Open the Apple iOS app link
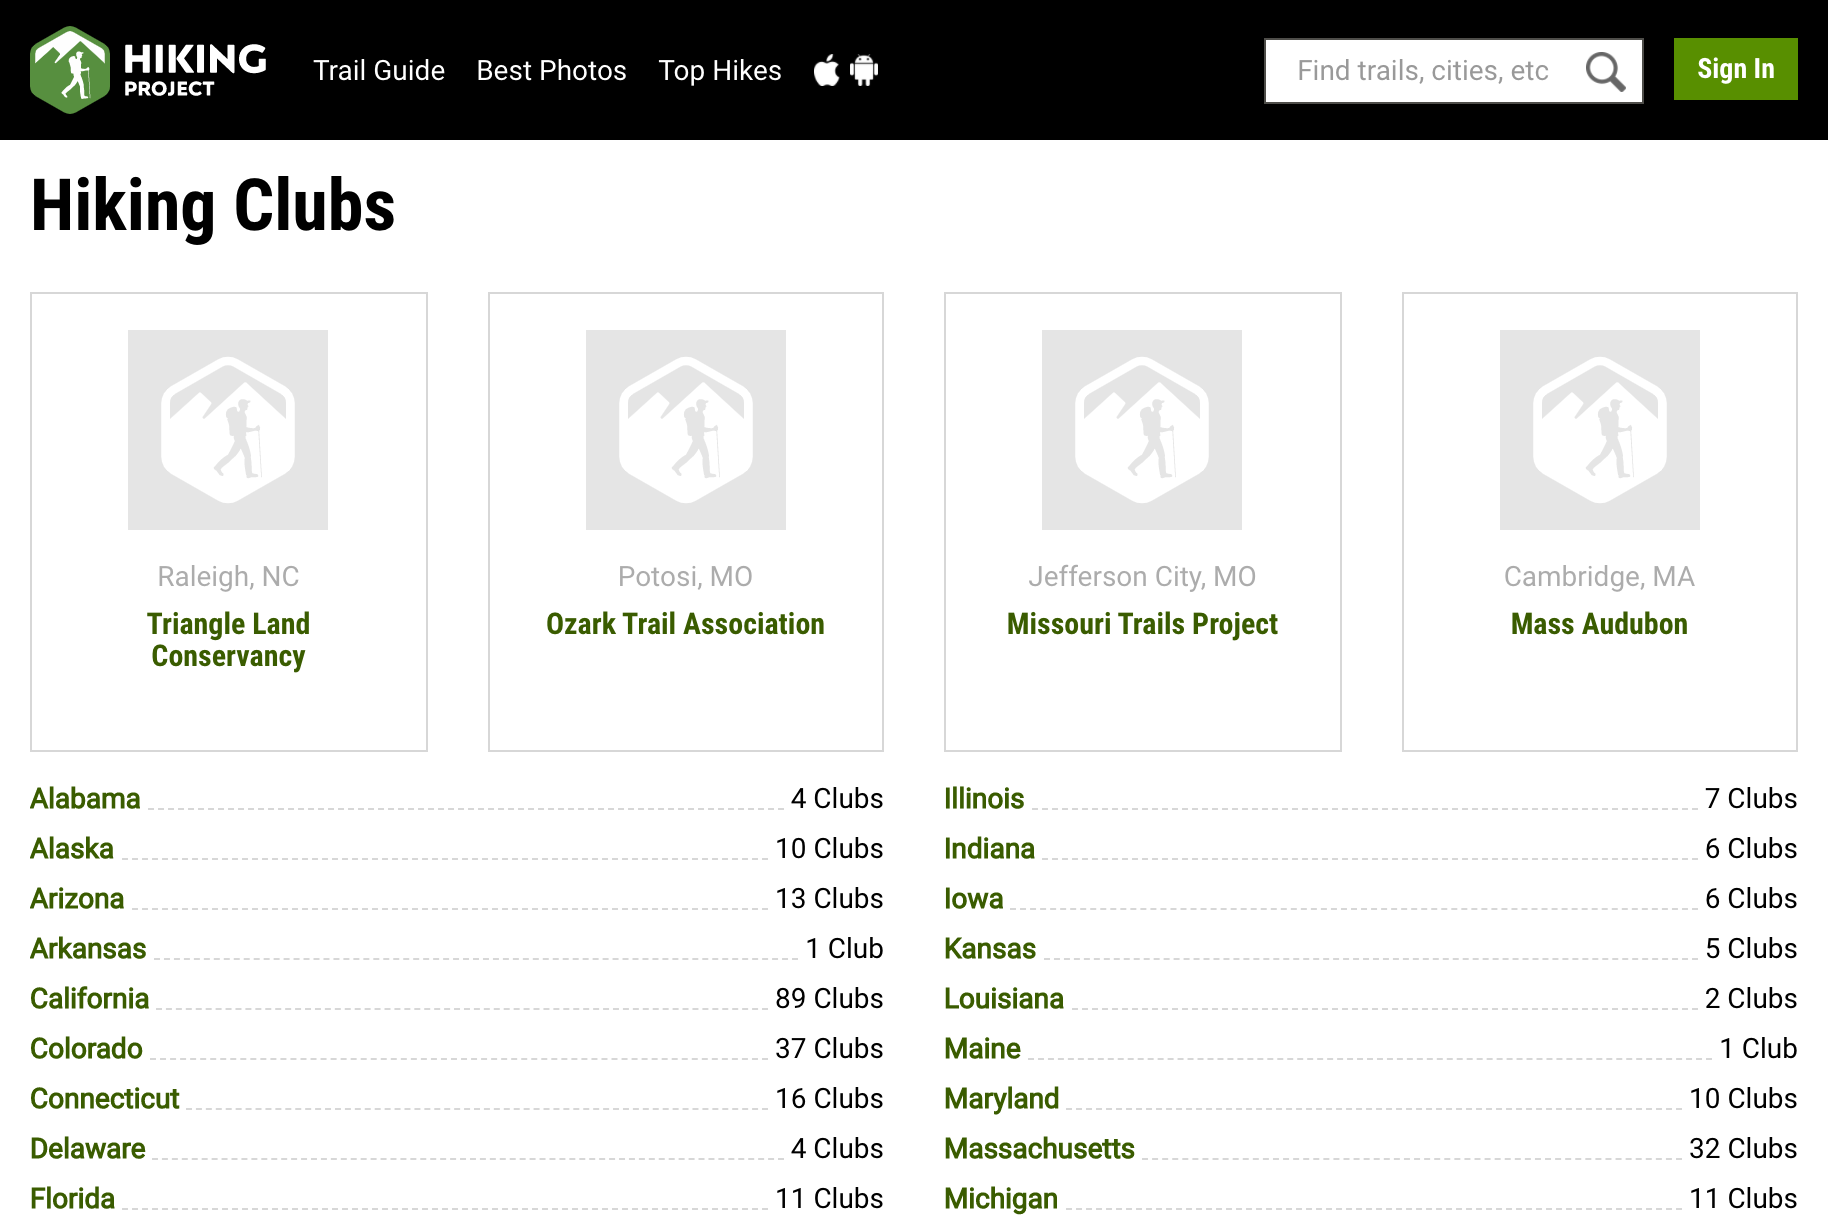This screenshot has width=1828, height=1218. tap(826, 71)
